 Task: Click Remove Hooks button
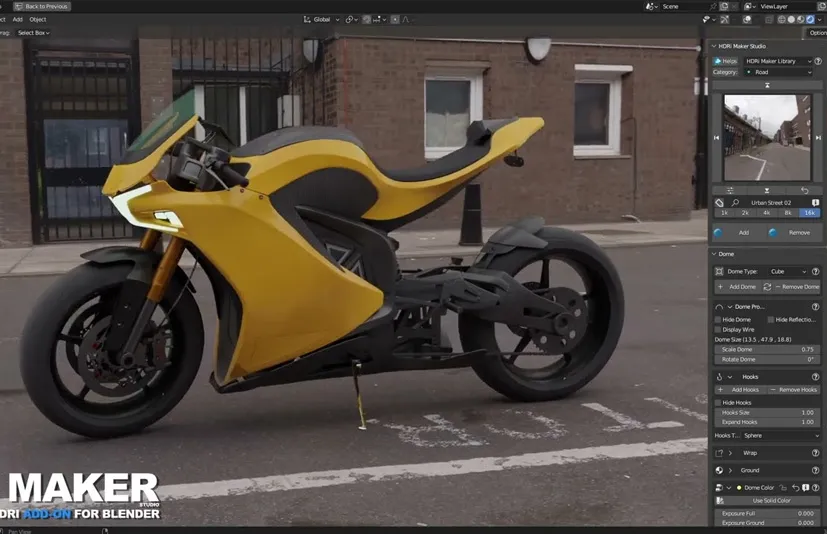click(794, 389)
